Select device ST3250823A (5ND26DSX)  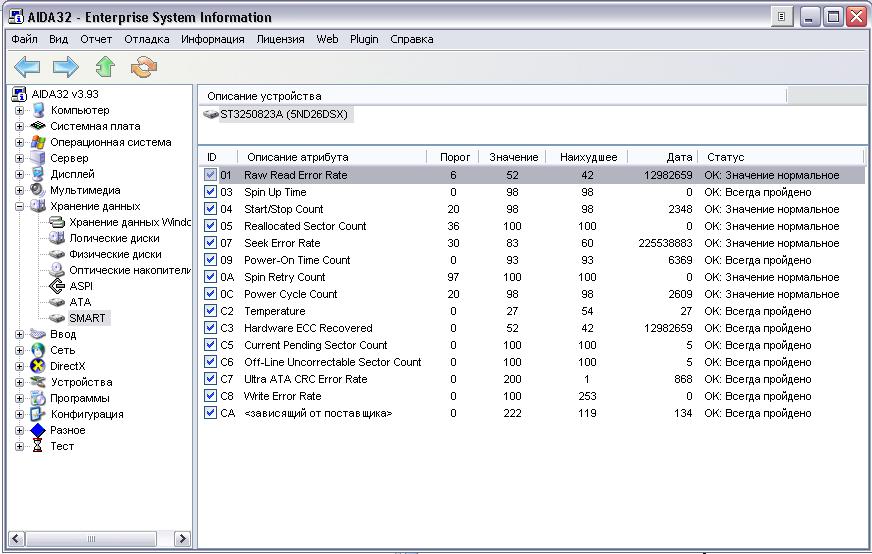pos(276,114)
